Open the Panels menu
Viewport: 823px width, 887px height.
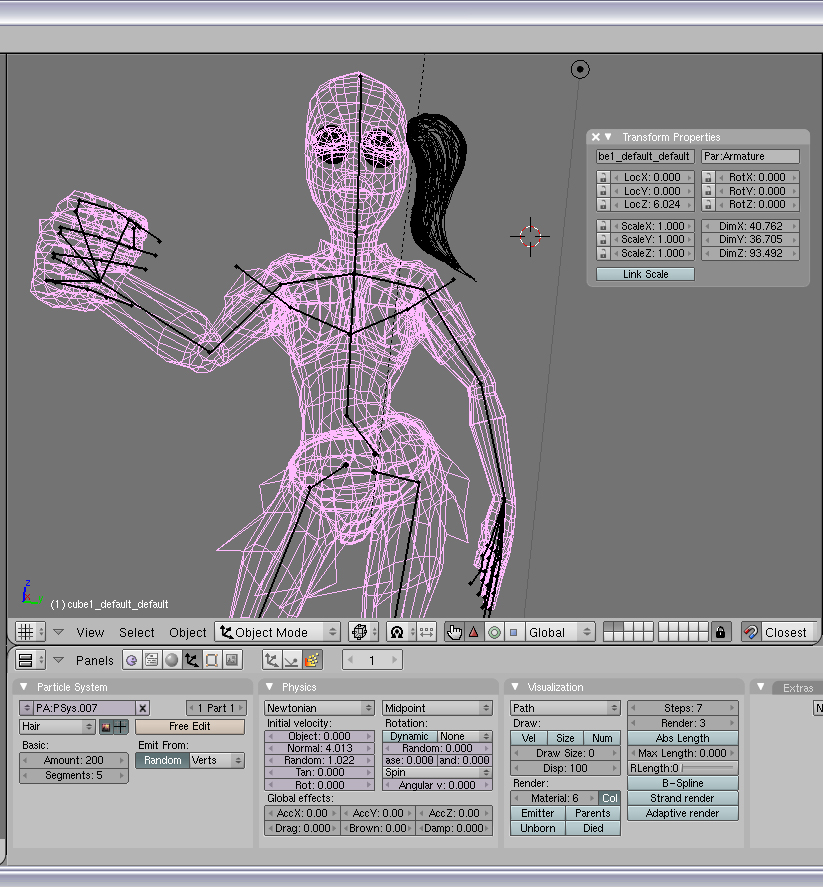(x=94, y=660)
